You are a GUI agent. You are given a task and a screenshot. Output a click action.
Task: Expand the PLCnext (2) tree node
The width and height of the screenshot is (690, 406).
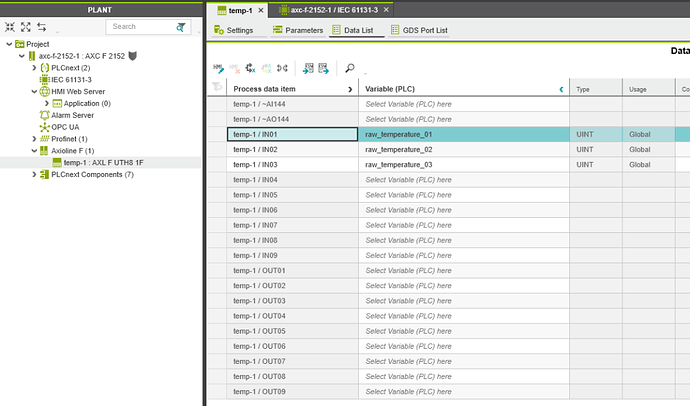[x=33, y=67]
